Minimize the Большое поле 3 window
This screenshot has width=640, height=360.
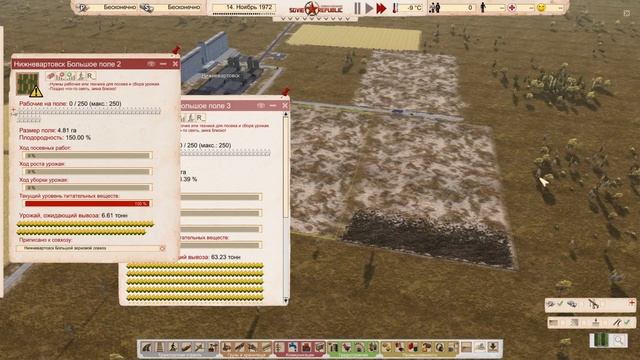click(x=273, y=106)
